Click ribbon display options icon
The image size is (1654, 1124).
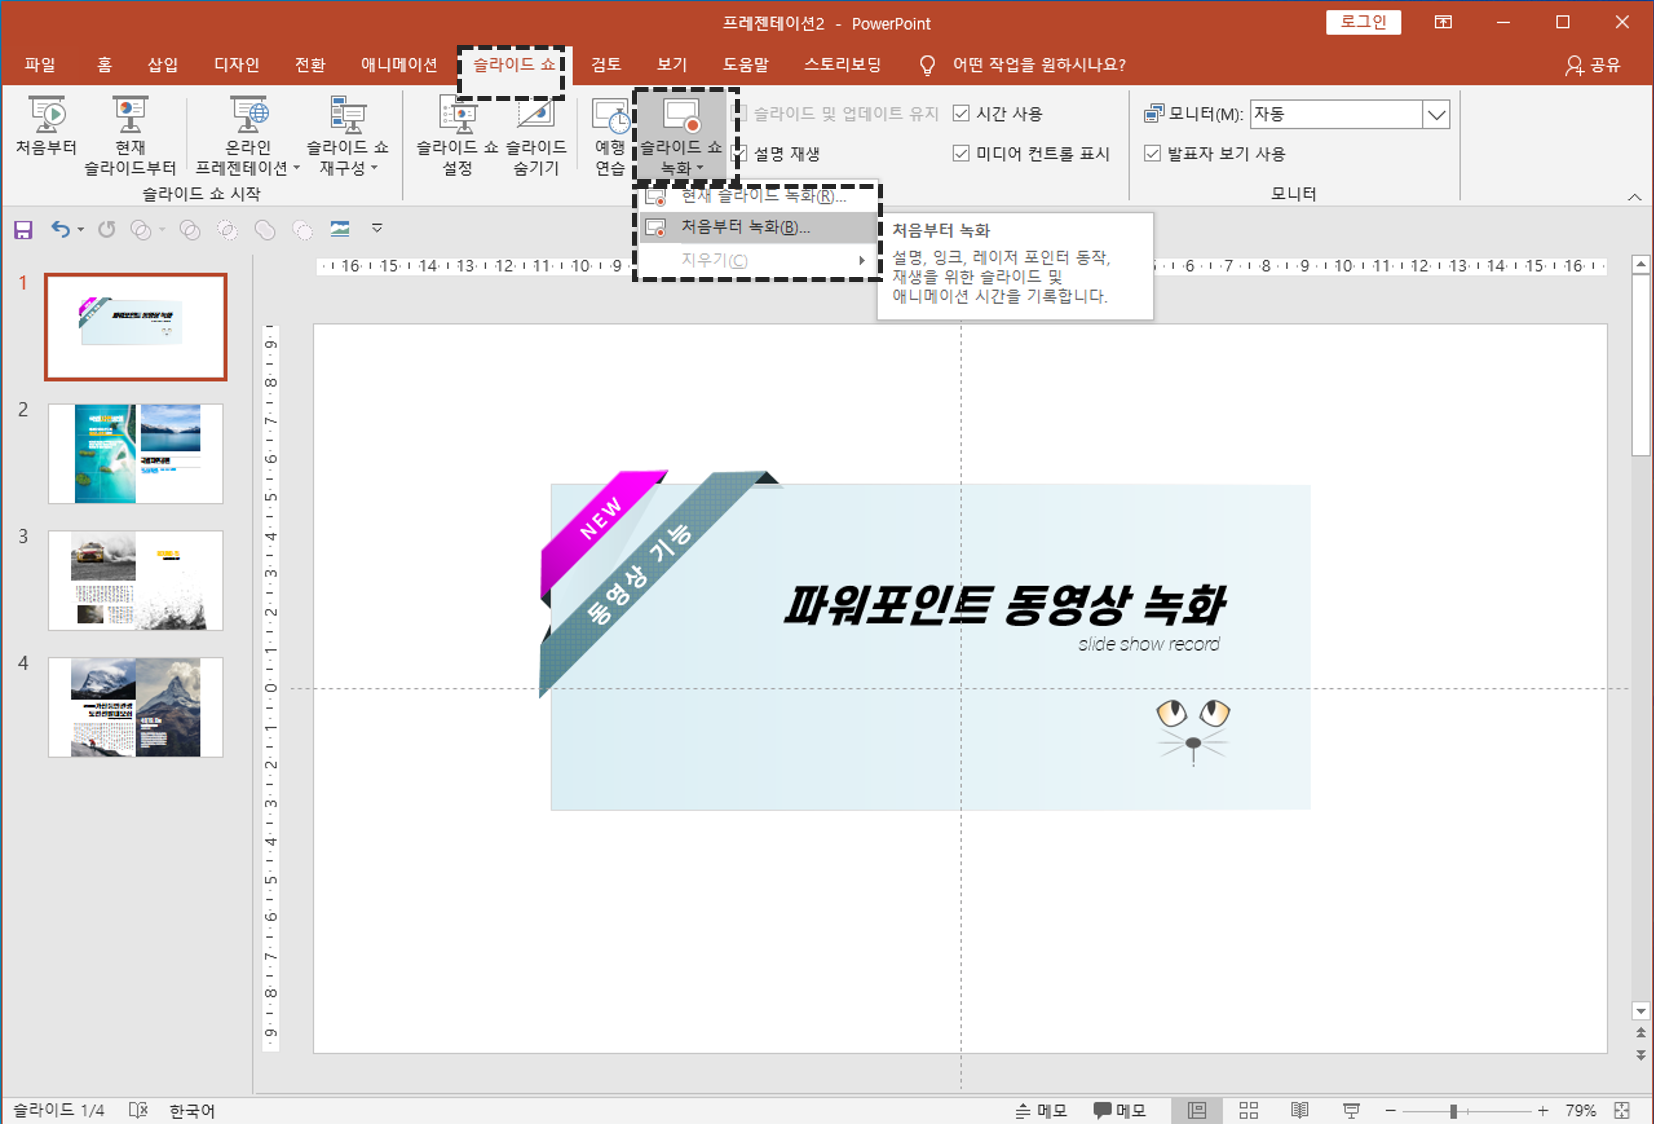click(1443, 22)
